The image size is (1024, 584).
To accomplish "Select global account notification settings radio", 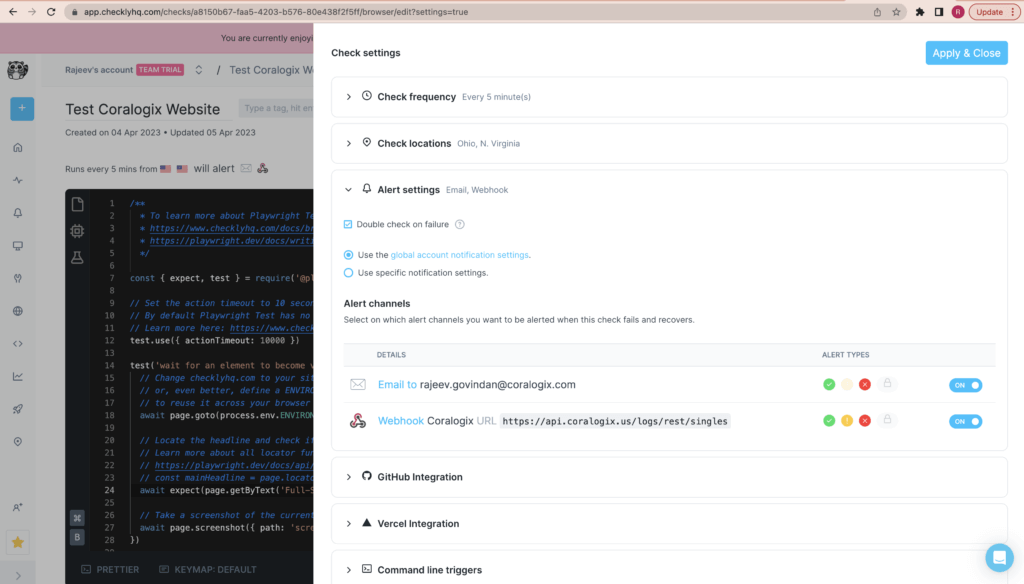I will [x=348, y=255].
